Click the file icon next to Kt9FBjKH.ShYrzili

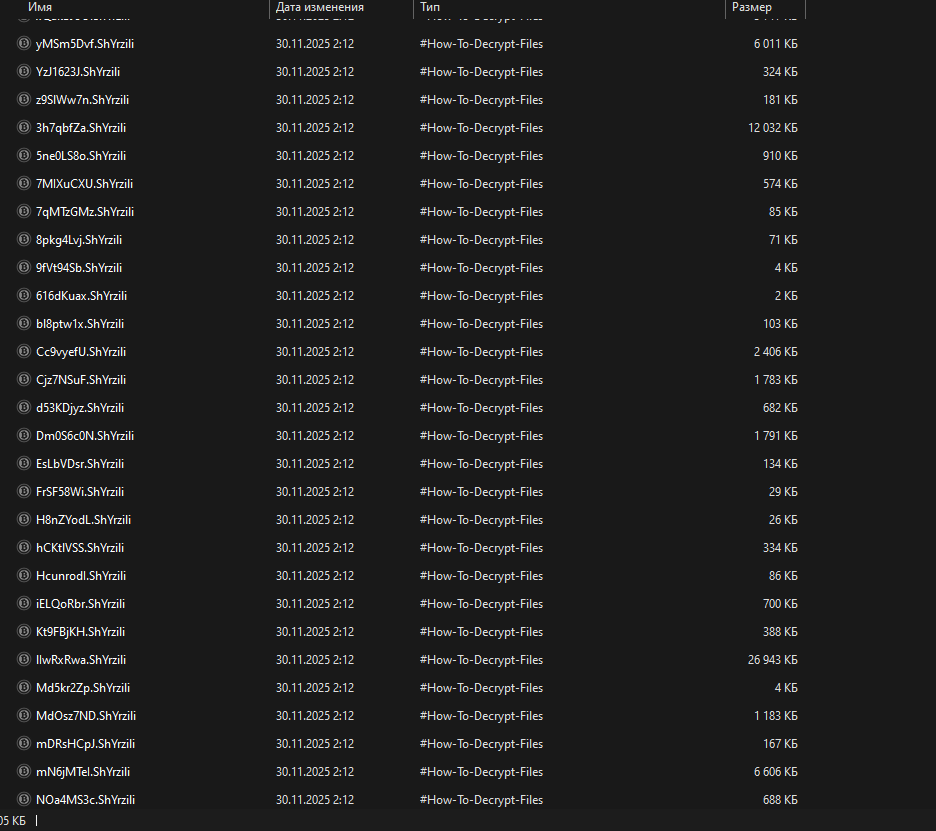23,631
